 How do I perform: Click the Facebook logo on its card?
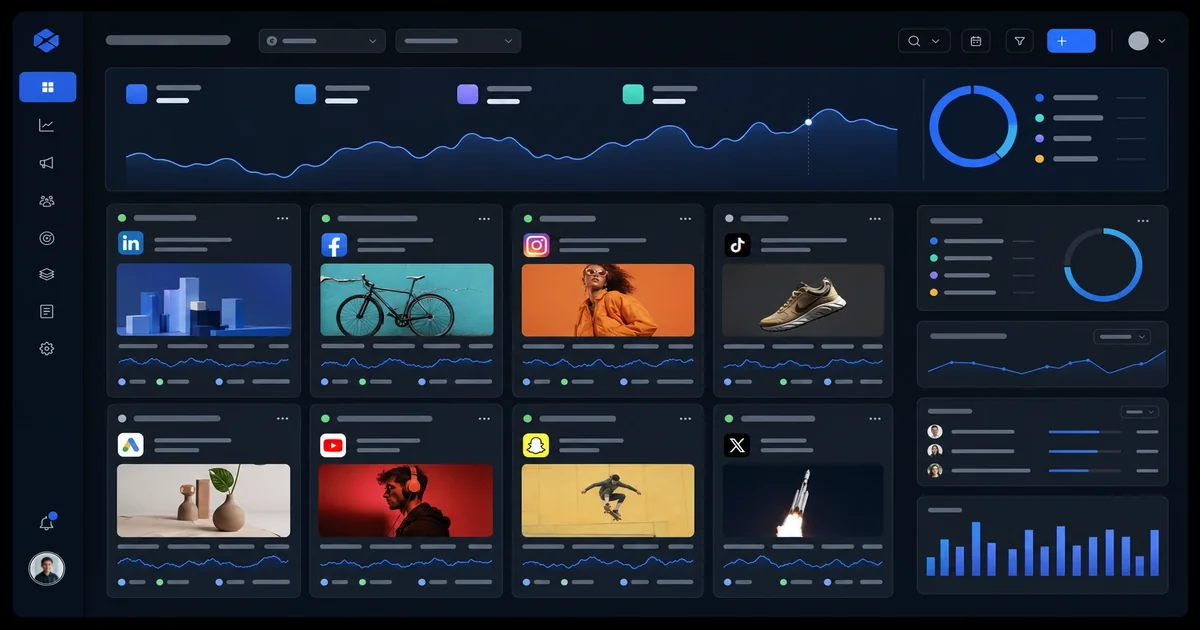[334, 245]
